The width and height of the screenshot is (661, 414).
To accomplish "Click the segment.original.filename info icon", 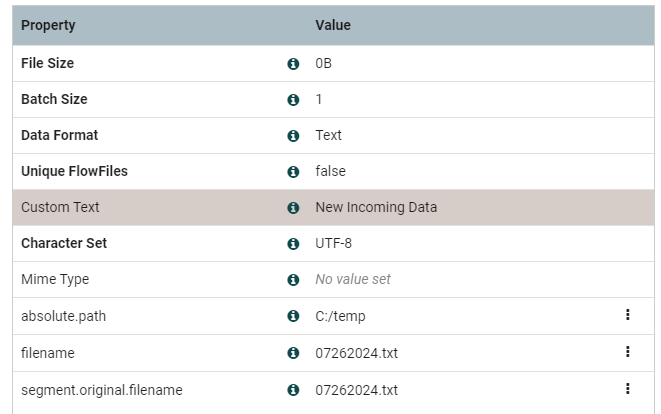I will (293, 390).
